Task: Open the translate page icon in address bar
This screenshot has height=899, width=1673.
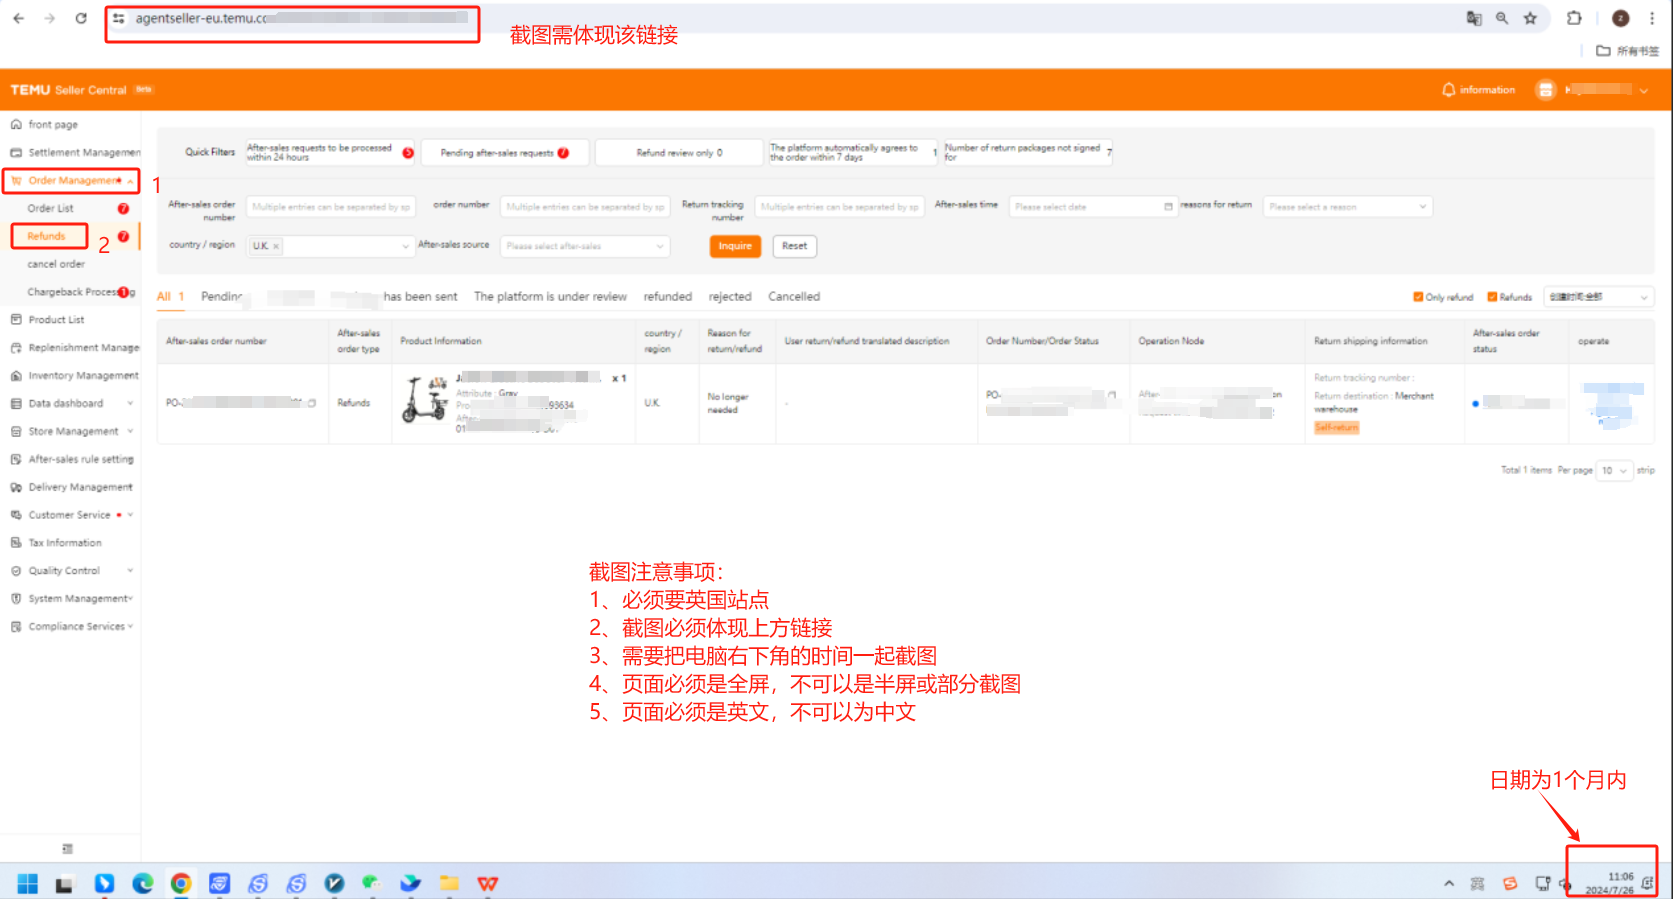Action: [1474, 18]
